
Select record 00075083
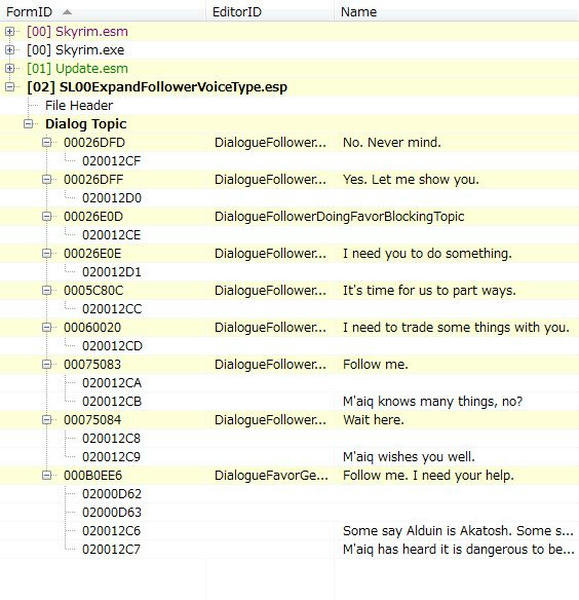(92, 364)
